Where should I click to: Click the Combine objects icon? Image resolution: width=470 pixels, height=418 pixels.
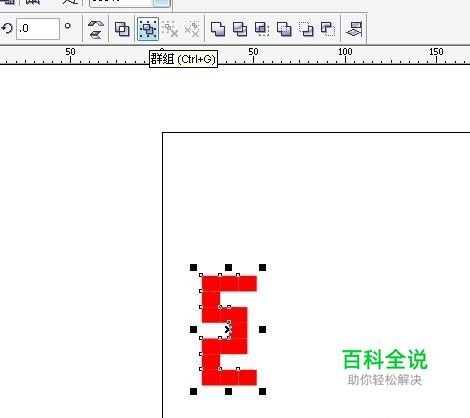122,29
